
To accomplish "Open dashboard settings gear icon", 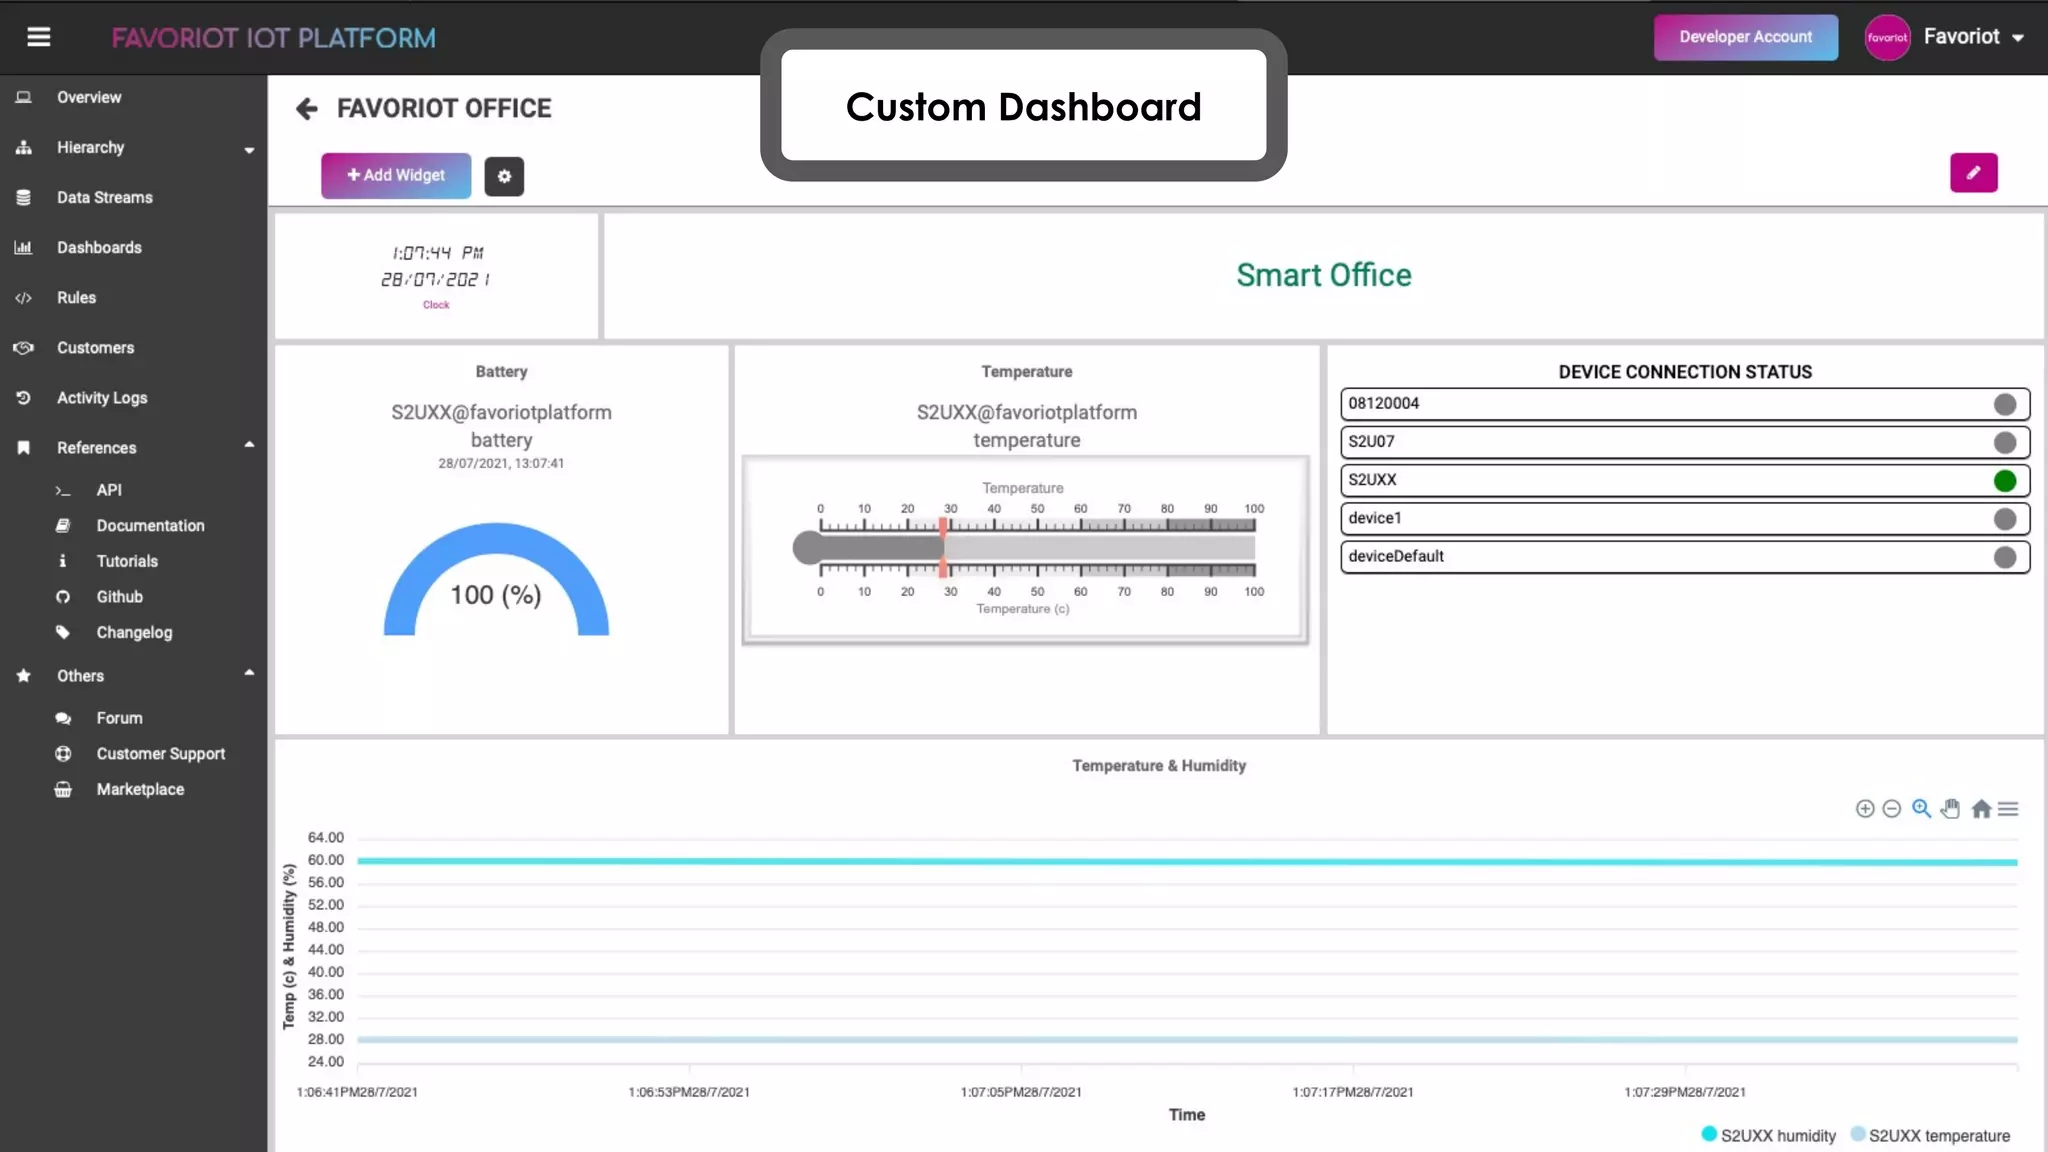I will pos(504,176).
